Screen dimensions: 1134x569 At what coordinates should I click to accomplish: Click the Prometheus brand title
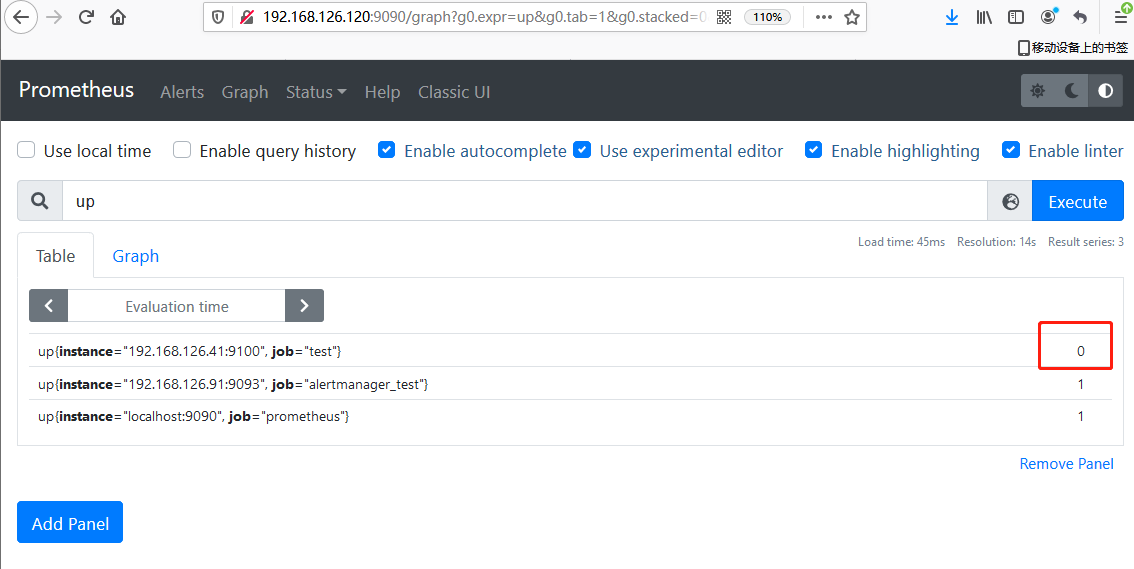pos(76,90)
